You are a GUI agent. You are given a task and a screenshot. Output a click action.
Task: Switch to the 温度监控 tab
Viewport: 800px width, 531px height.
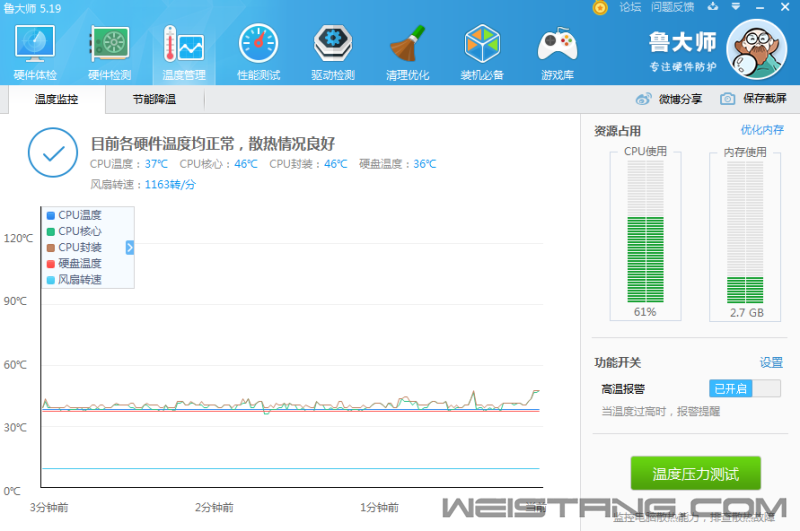57,99
